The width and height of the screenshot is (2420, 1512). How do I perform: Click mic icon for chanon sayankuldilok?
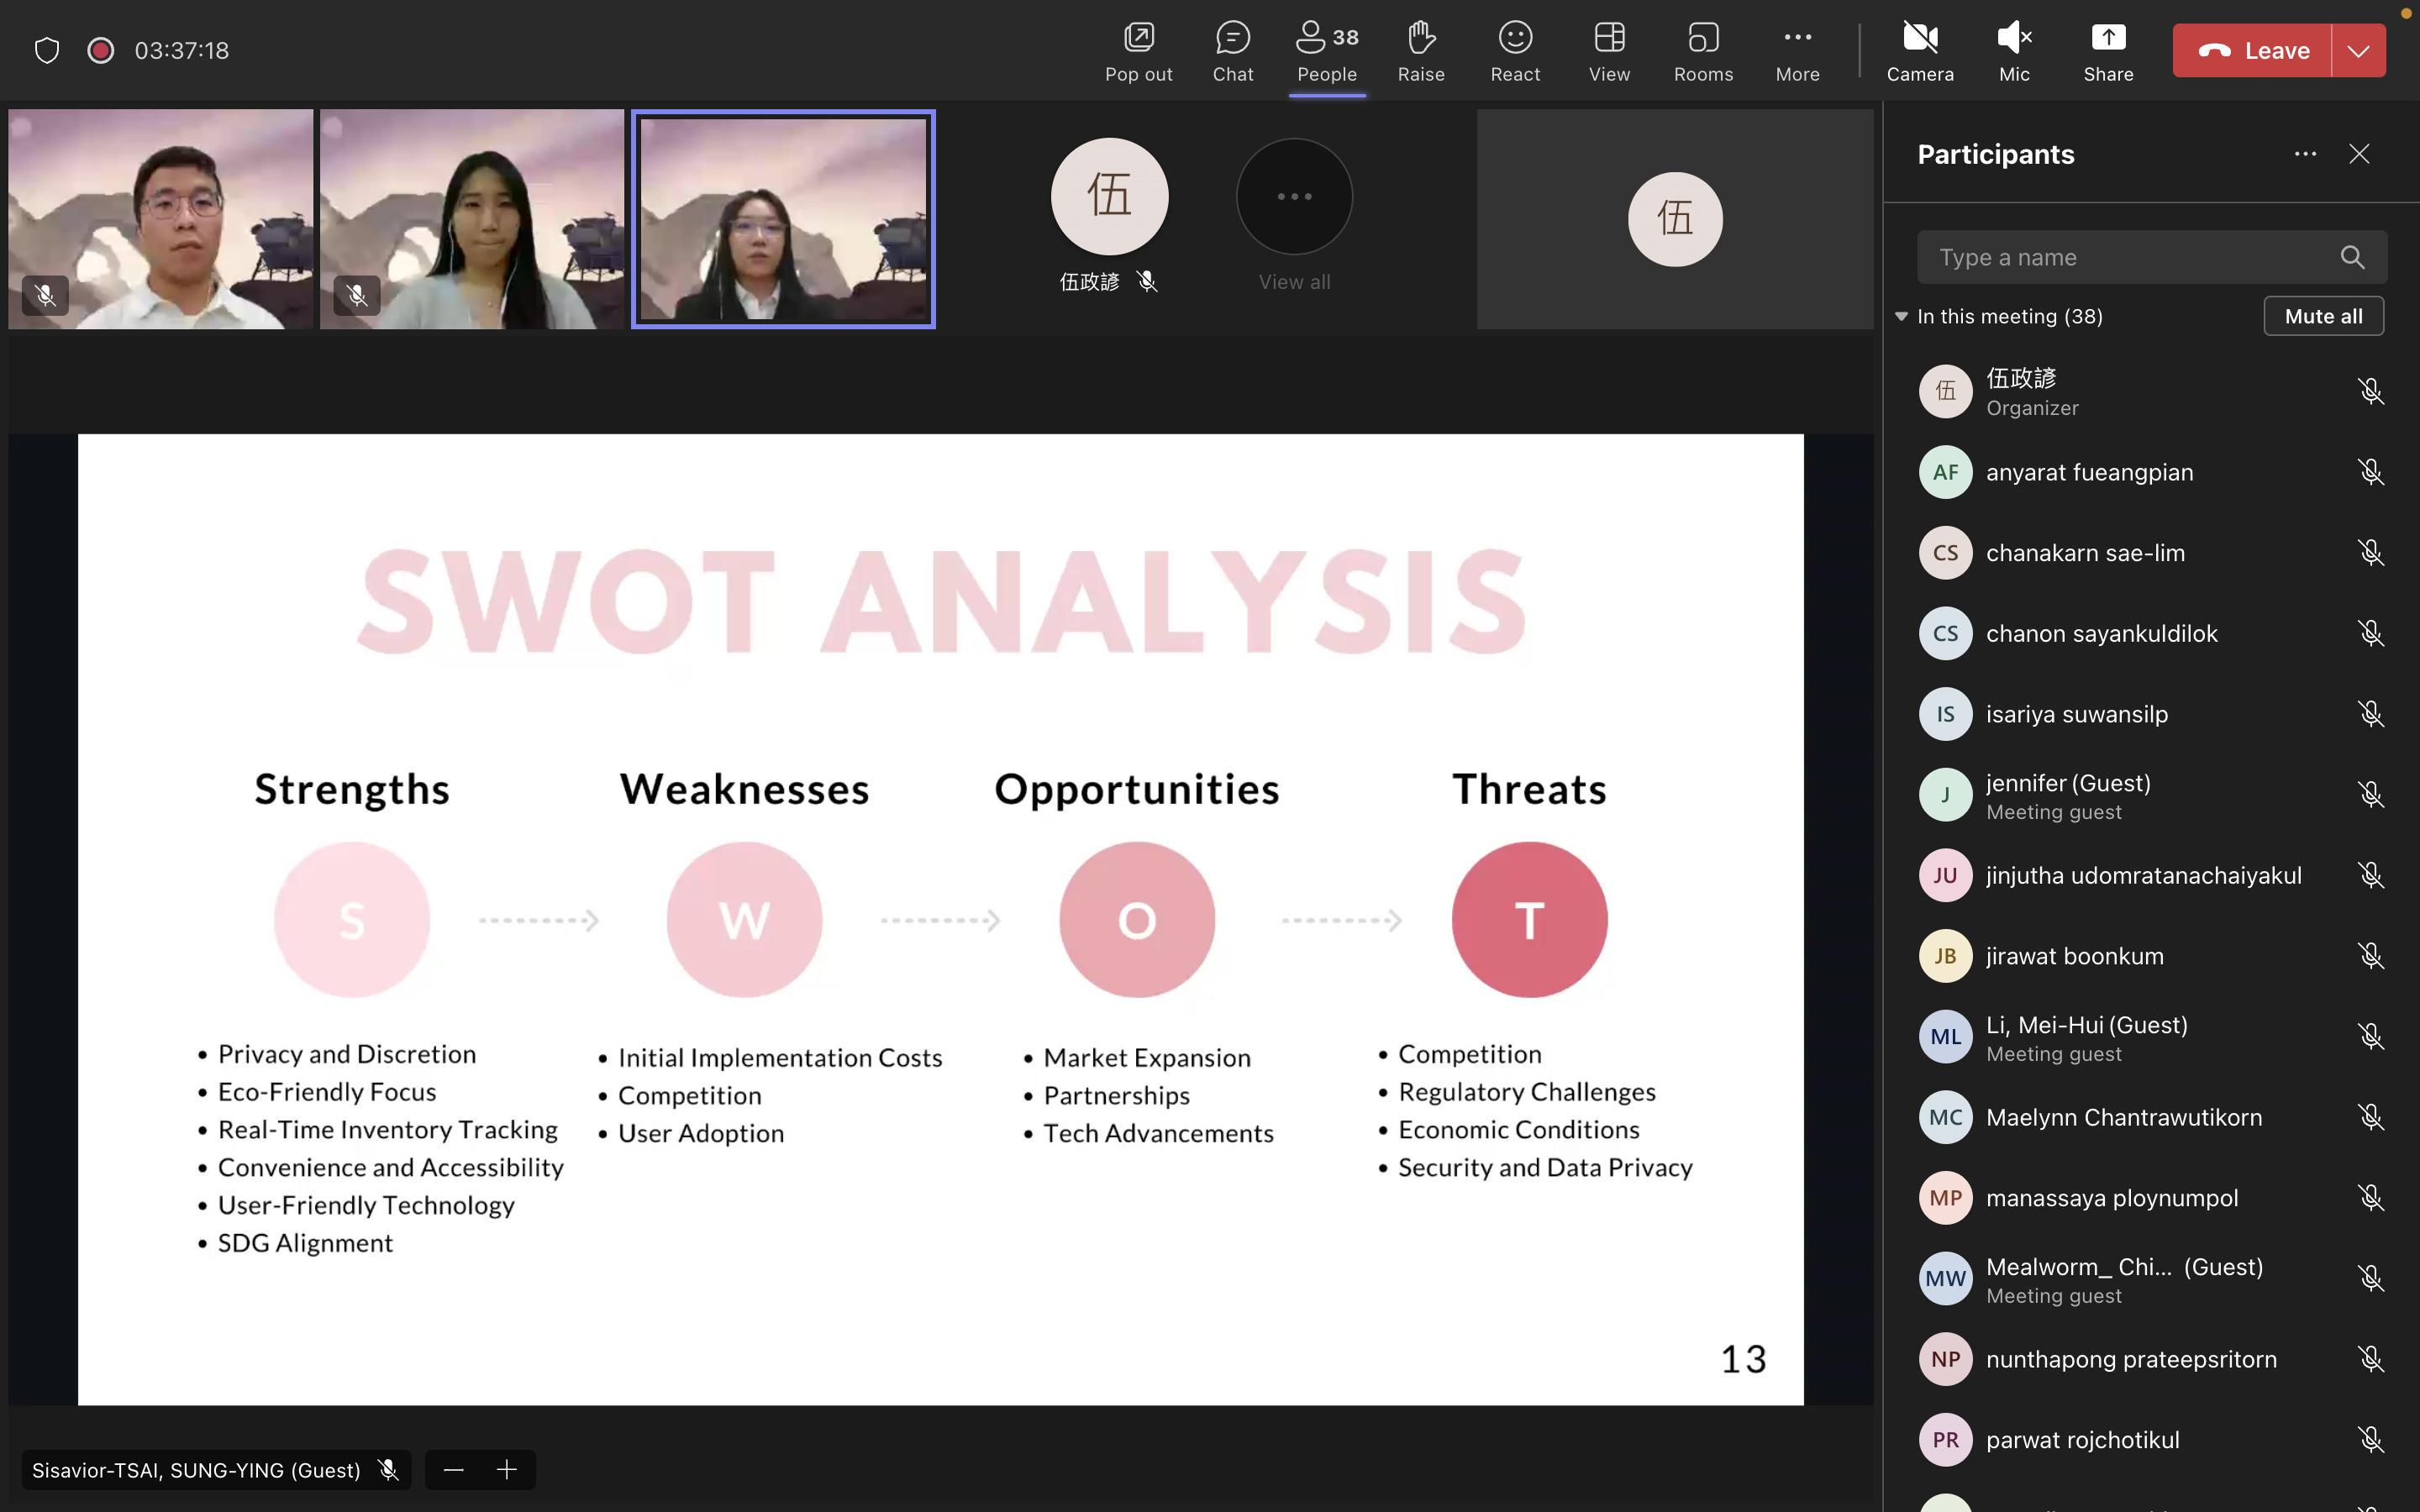pyautogui.click(x=2370, y=633)
